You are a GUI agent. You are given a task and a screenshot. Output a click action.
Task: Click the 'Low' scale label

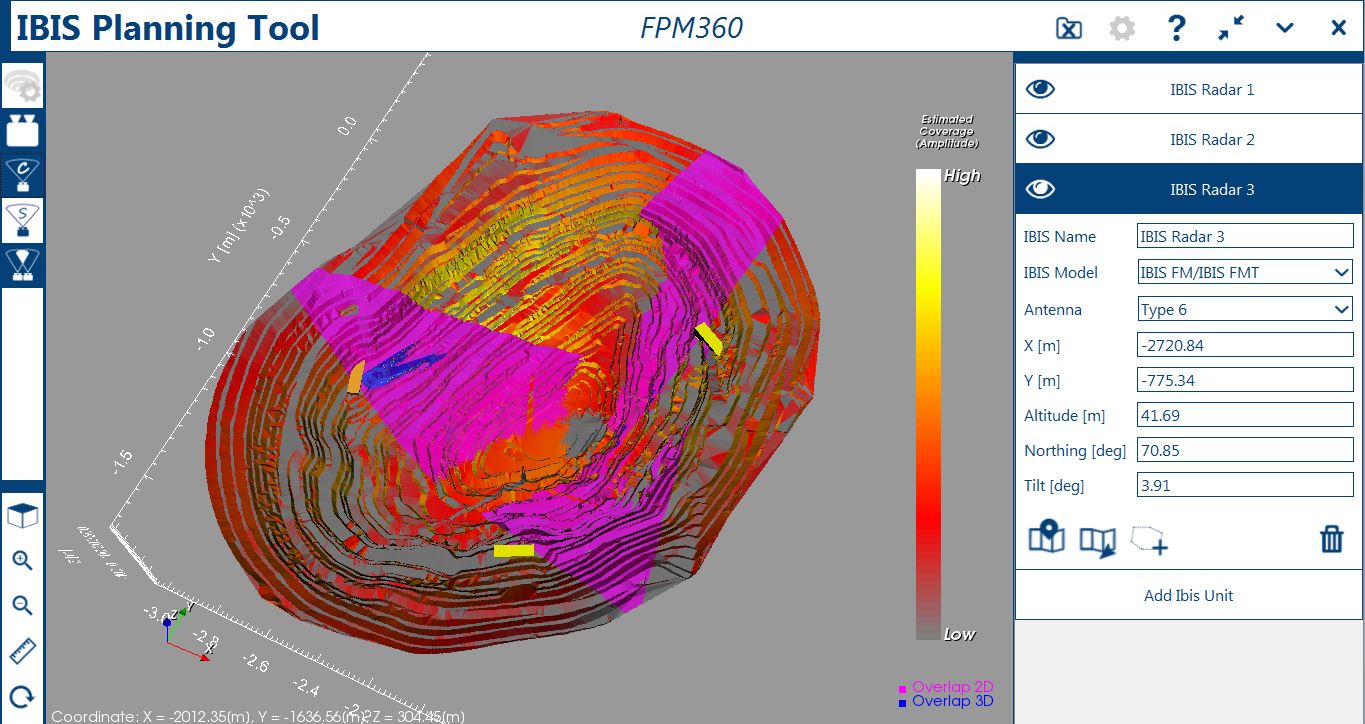pos(960,634)
